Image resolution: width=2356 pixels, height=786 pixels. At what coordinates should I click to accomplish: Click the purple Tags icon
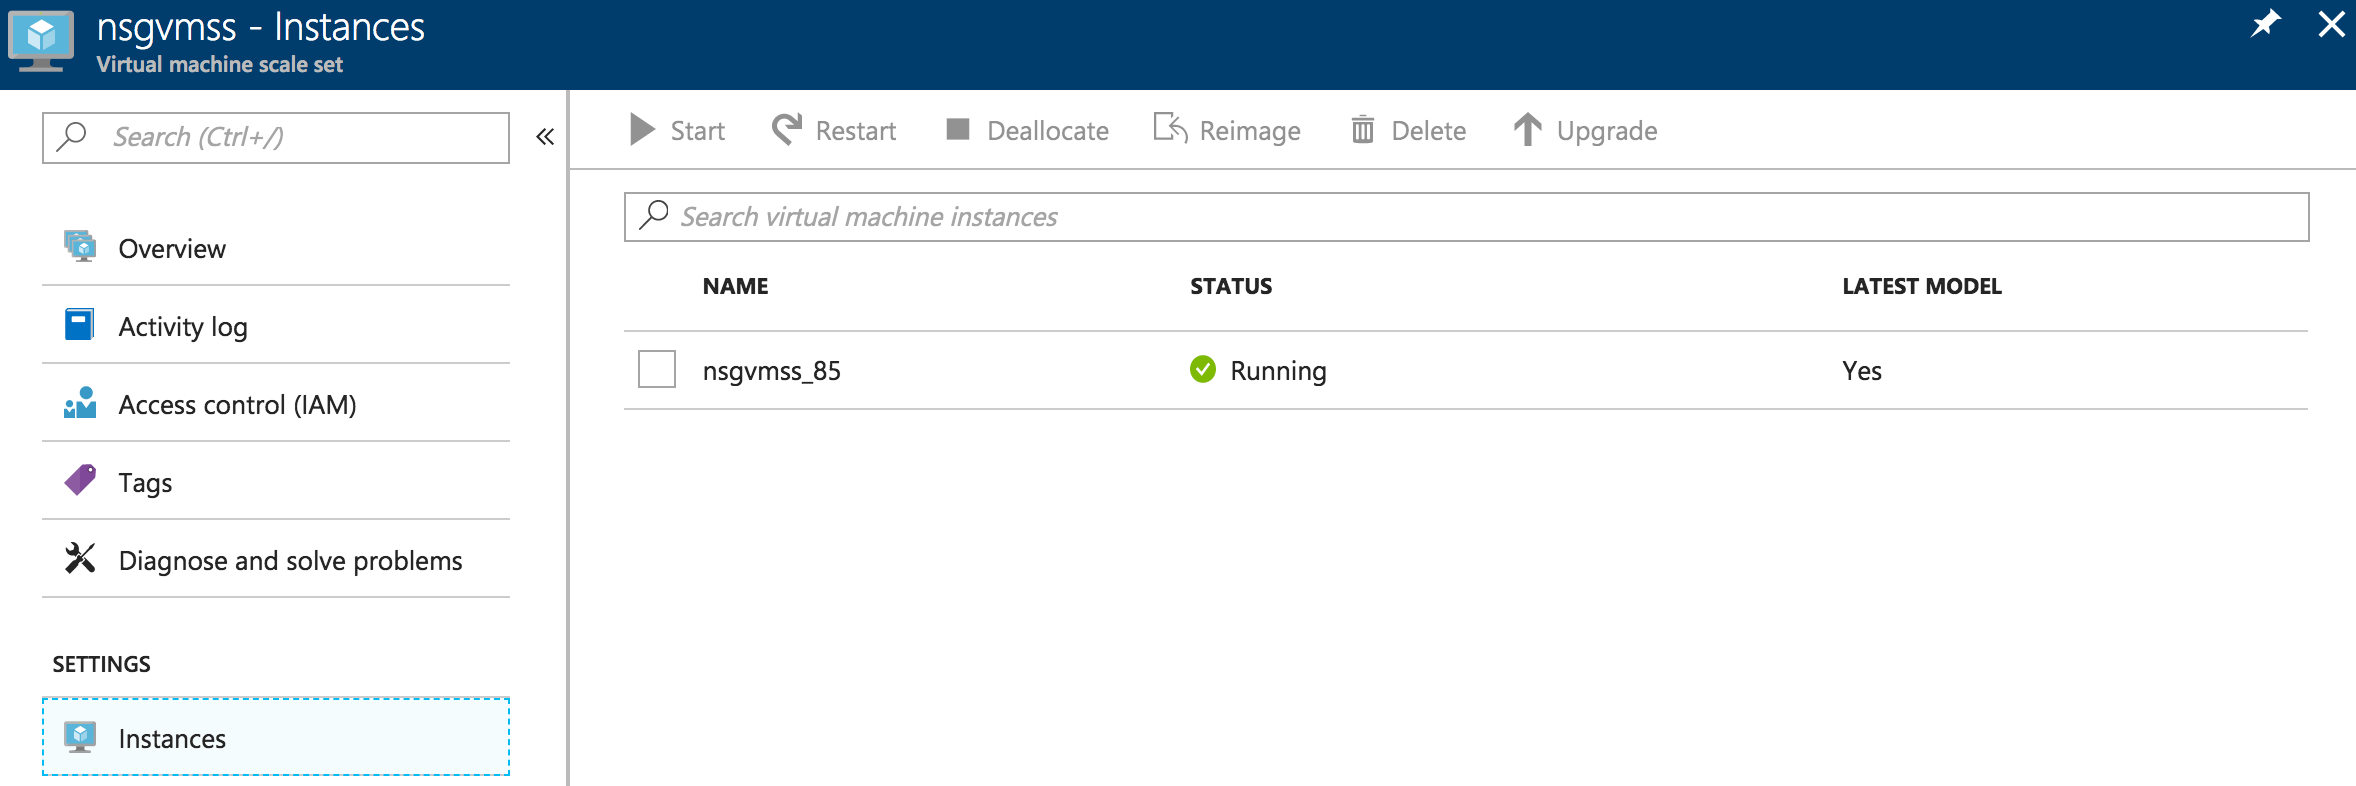[80, 480]
